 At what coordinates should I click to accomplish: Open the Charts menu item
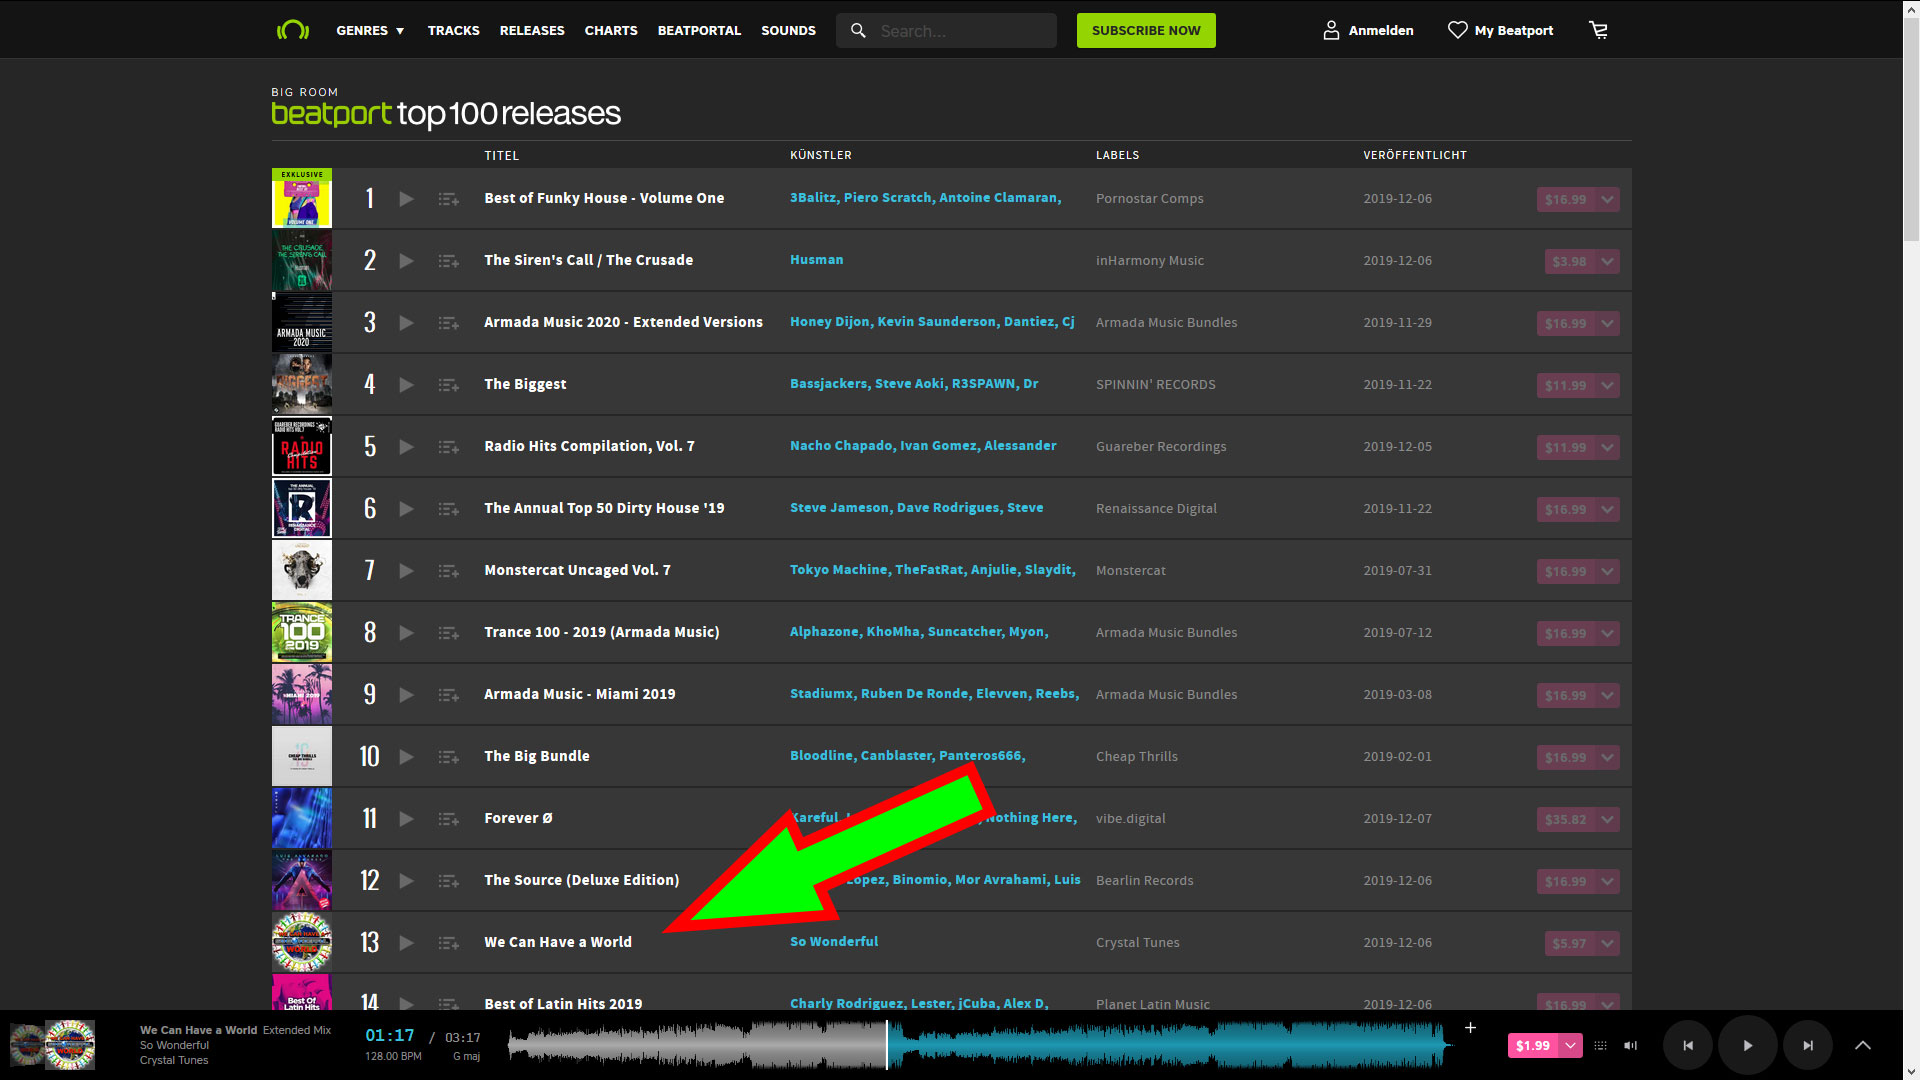point(610,31)
